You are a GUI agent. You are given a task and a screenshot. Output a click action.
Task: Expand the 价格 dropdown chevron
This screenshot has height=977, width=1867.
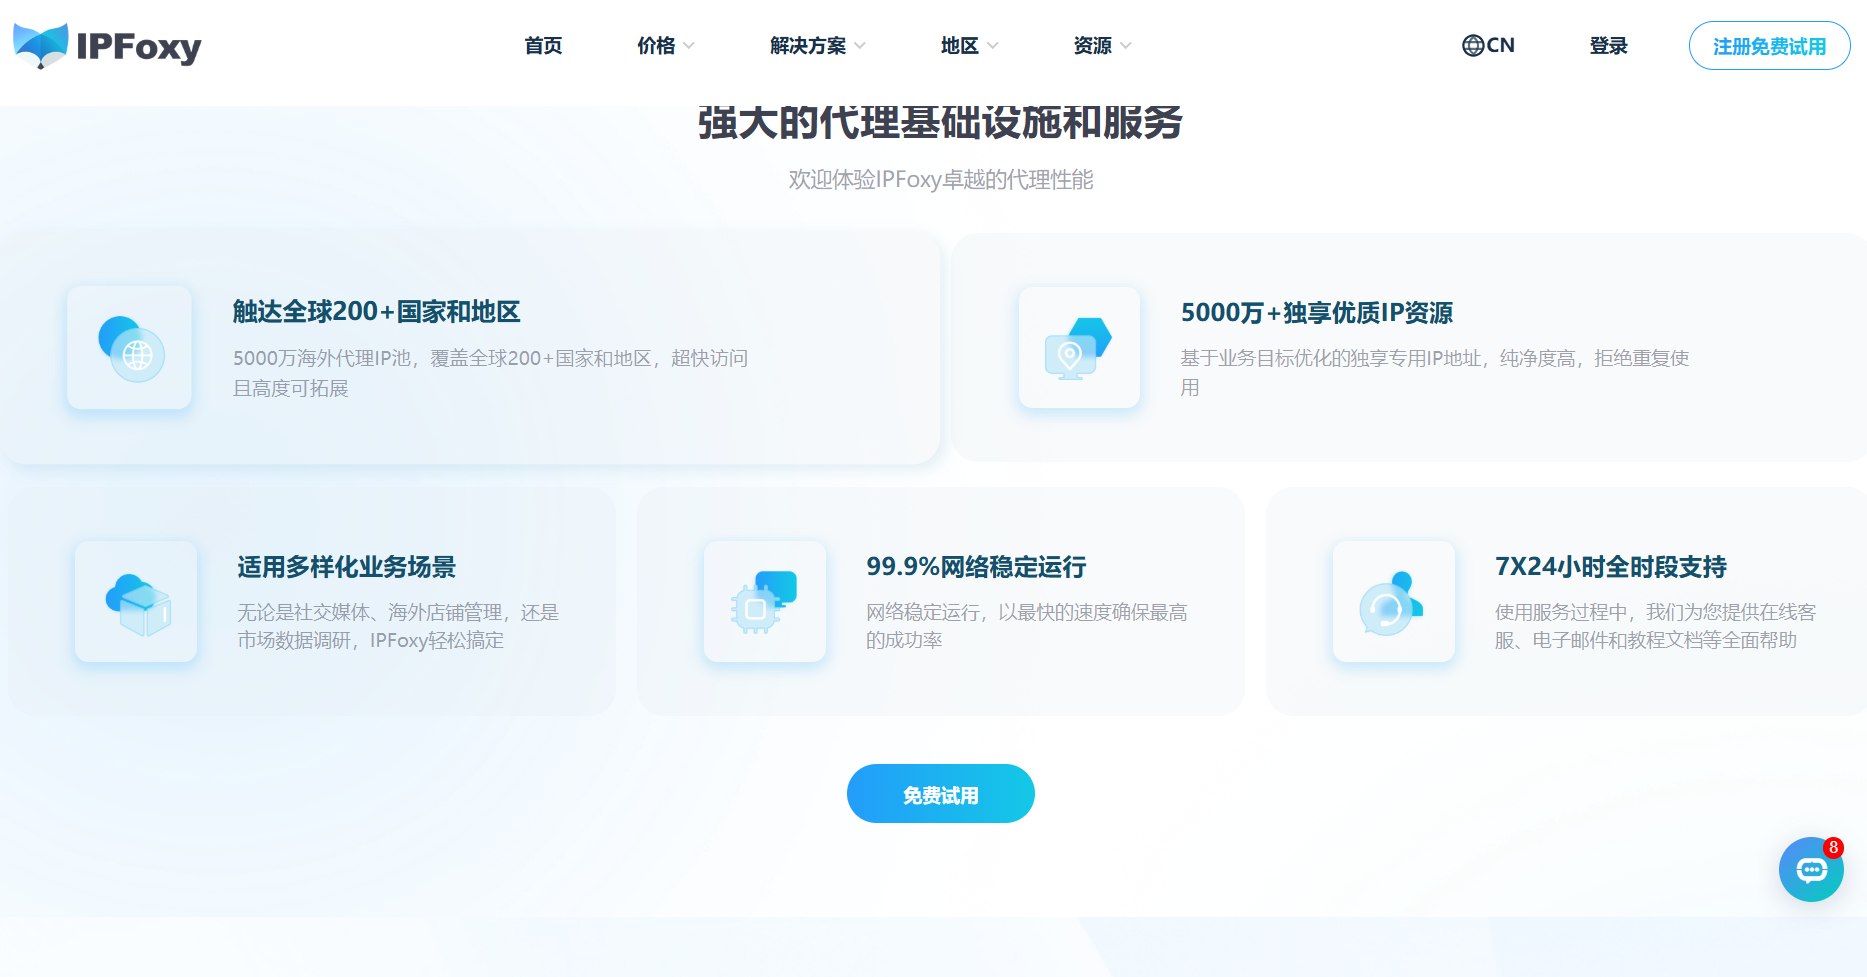689,46
